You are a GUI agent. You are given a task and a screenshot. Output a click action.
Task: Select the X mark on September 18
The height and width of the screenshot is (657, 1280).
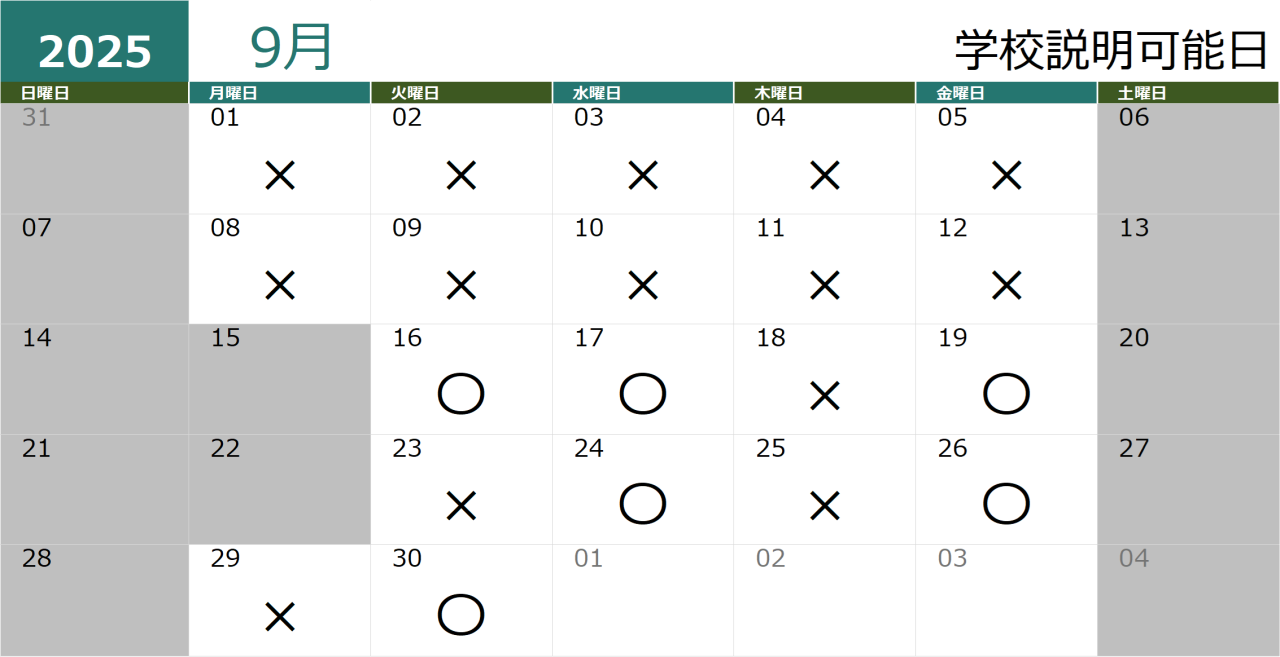pyautogui.click(x=824, y=397)
